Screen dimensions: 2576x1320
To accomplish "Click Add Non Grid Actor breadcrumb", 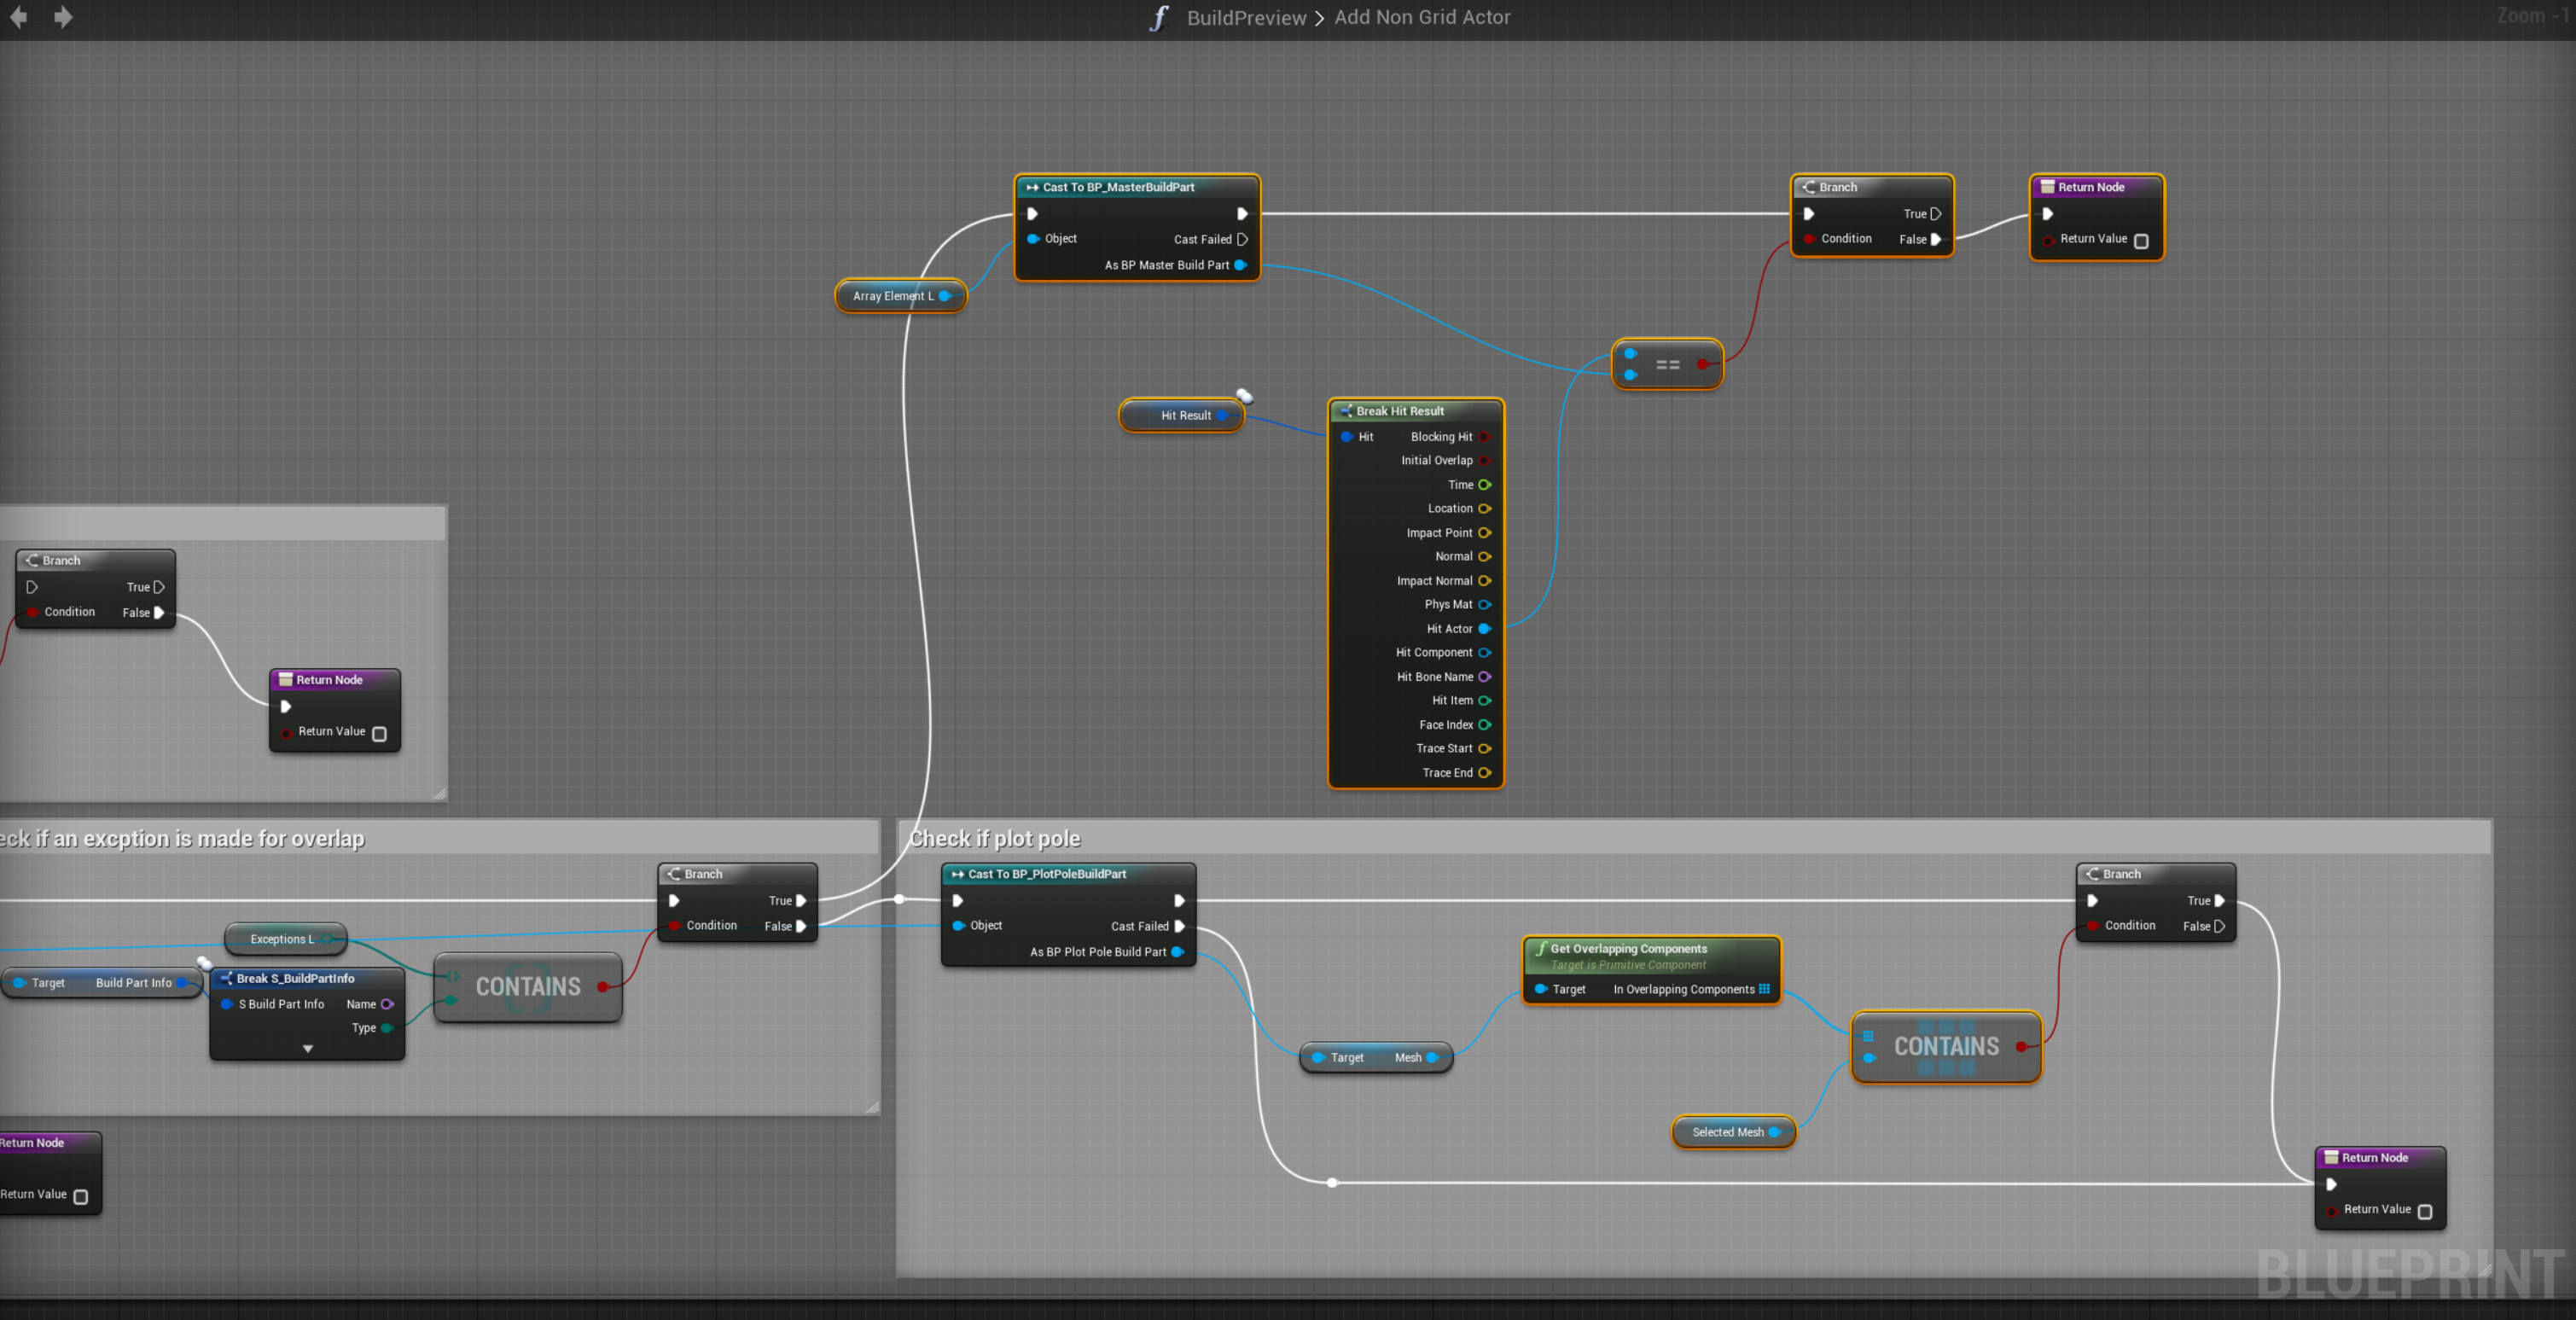I will tap(1421, 18).
